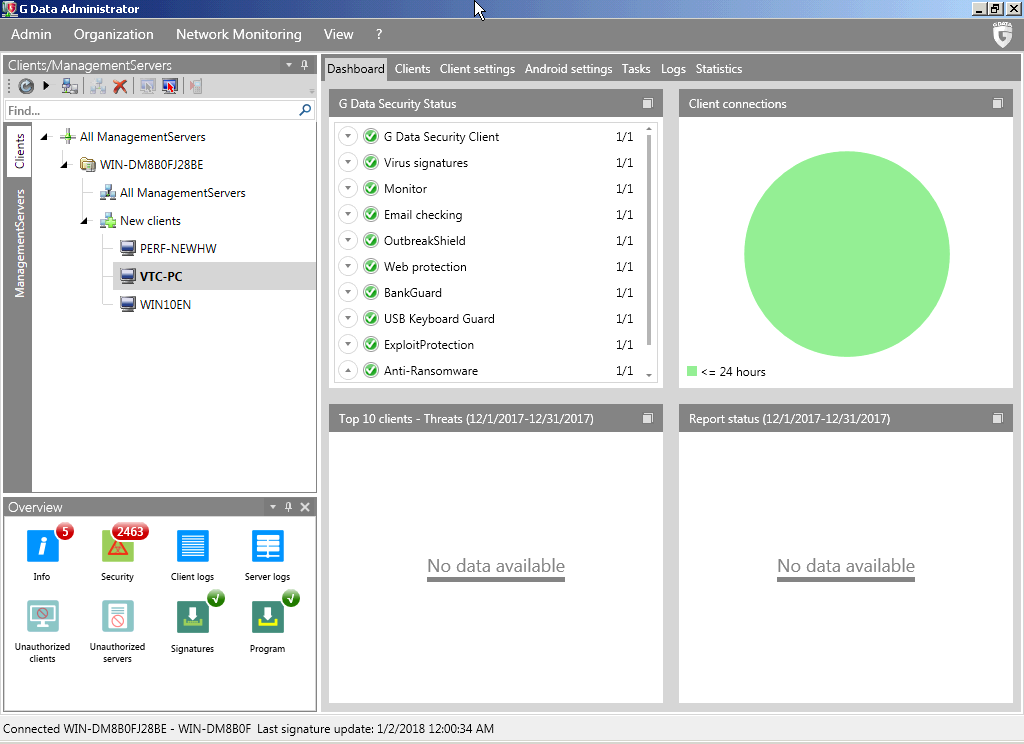
Task: Click the Signatures update icon
Action: tap(192, 617)
